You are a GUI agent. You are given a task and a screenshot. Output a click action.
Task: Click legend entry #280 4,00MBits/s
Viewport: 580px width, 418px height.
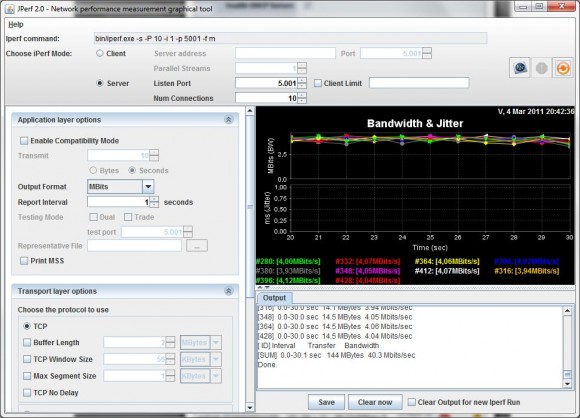[288, 262]
